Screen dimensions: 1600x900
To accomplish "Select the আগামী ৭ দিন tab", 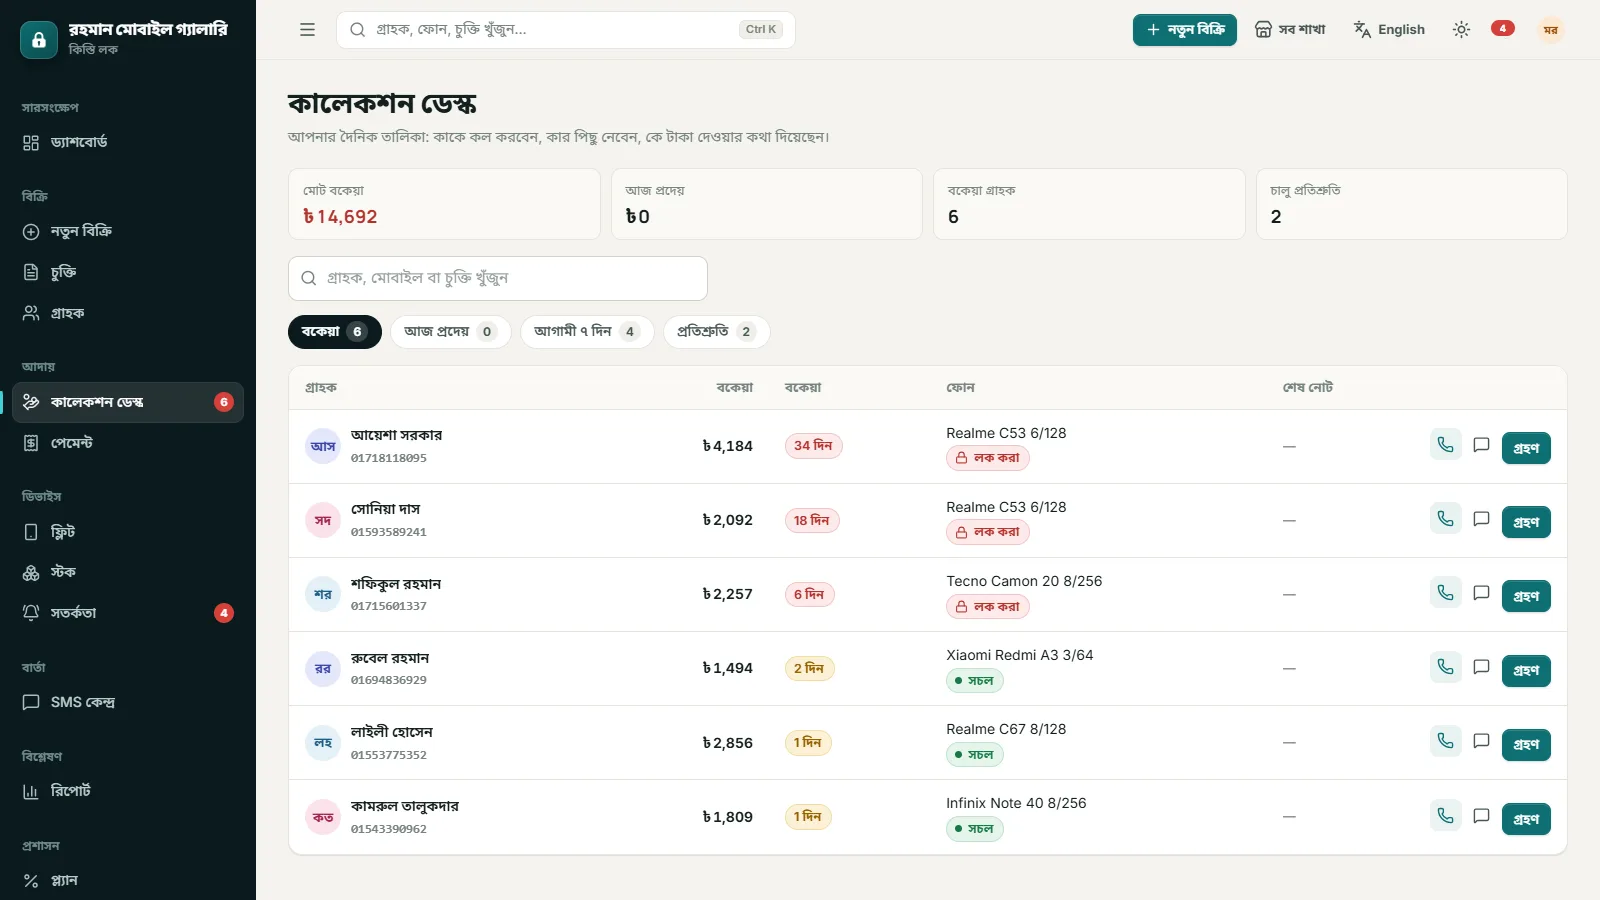I will tap(587, 332).
